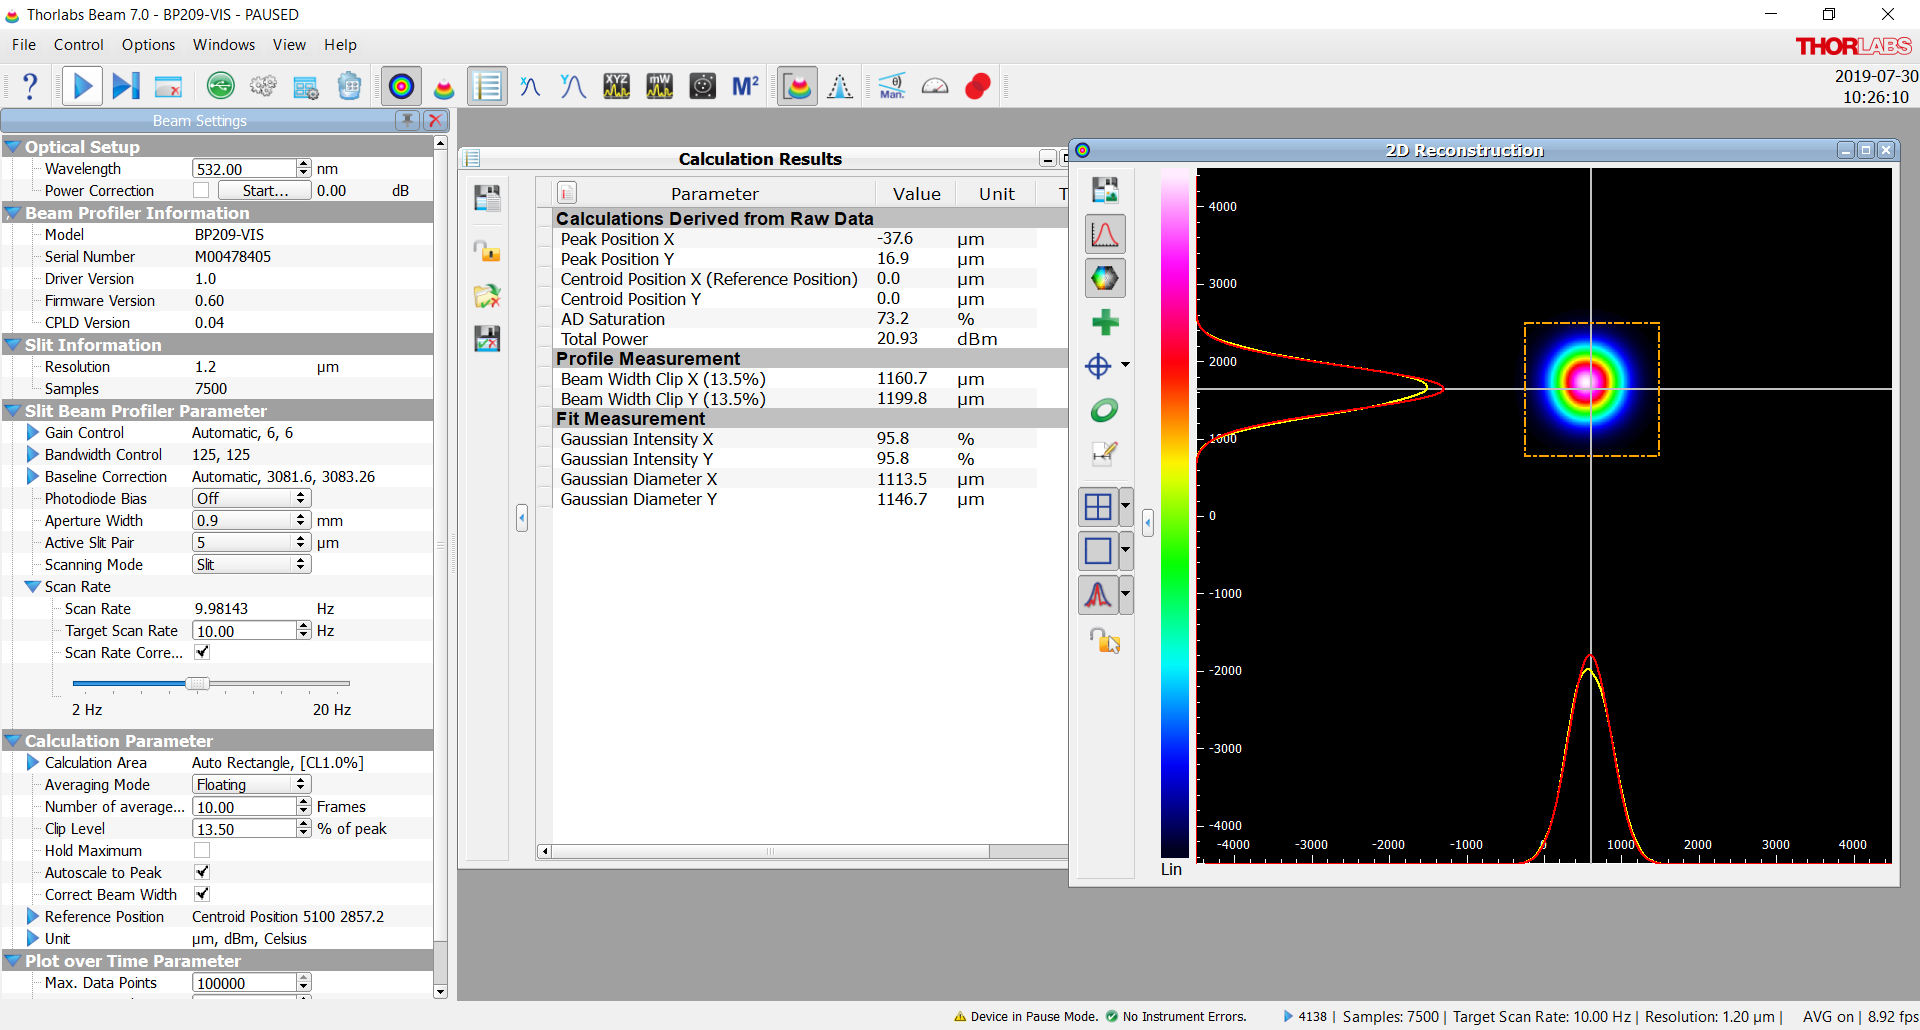Open the Scanning Mode dropdown

pos(251,564)
